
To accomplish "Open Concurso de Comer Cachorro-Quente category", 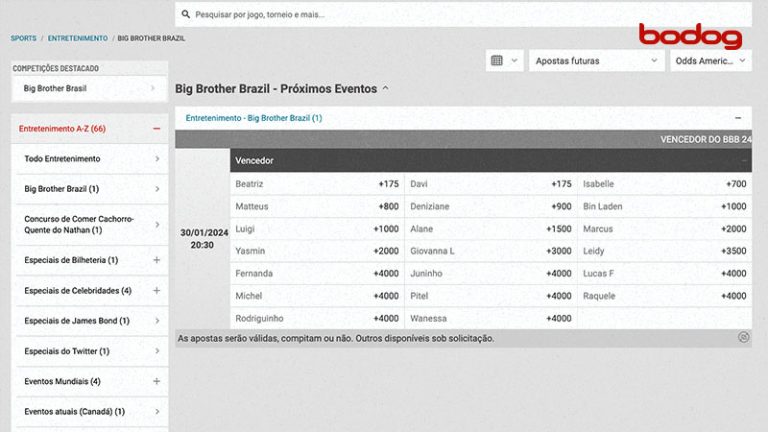I will [x=90, y=224].
